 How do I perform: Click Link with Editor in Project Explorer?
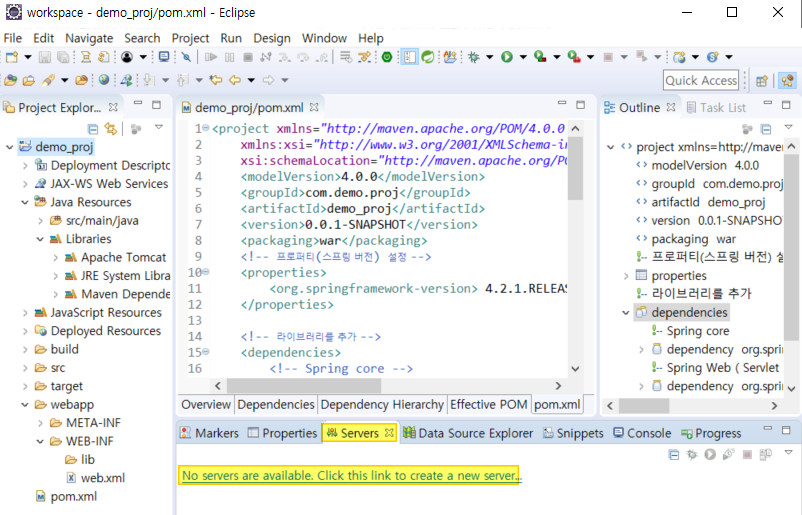point(110,129)
